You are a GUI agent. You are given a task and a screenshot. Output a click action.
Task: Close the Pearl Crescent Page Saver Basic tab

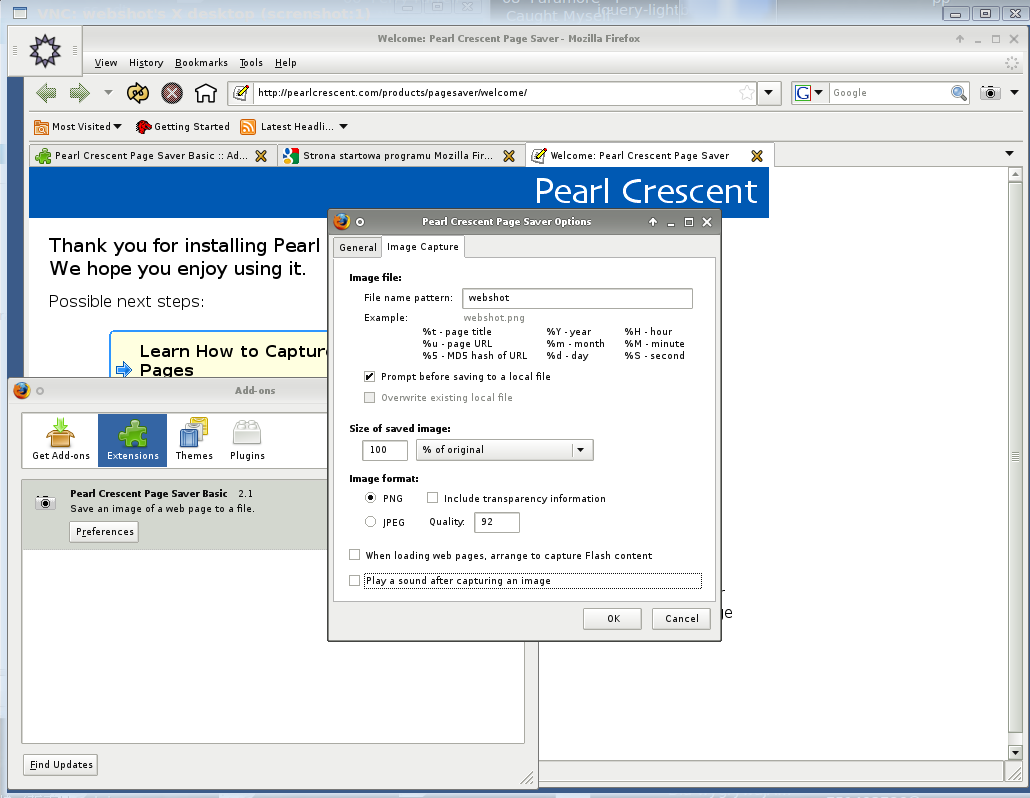click(261, 156)
